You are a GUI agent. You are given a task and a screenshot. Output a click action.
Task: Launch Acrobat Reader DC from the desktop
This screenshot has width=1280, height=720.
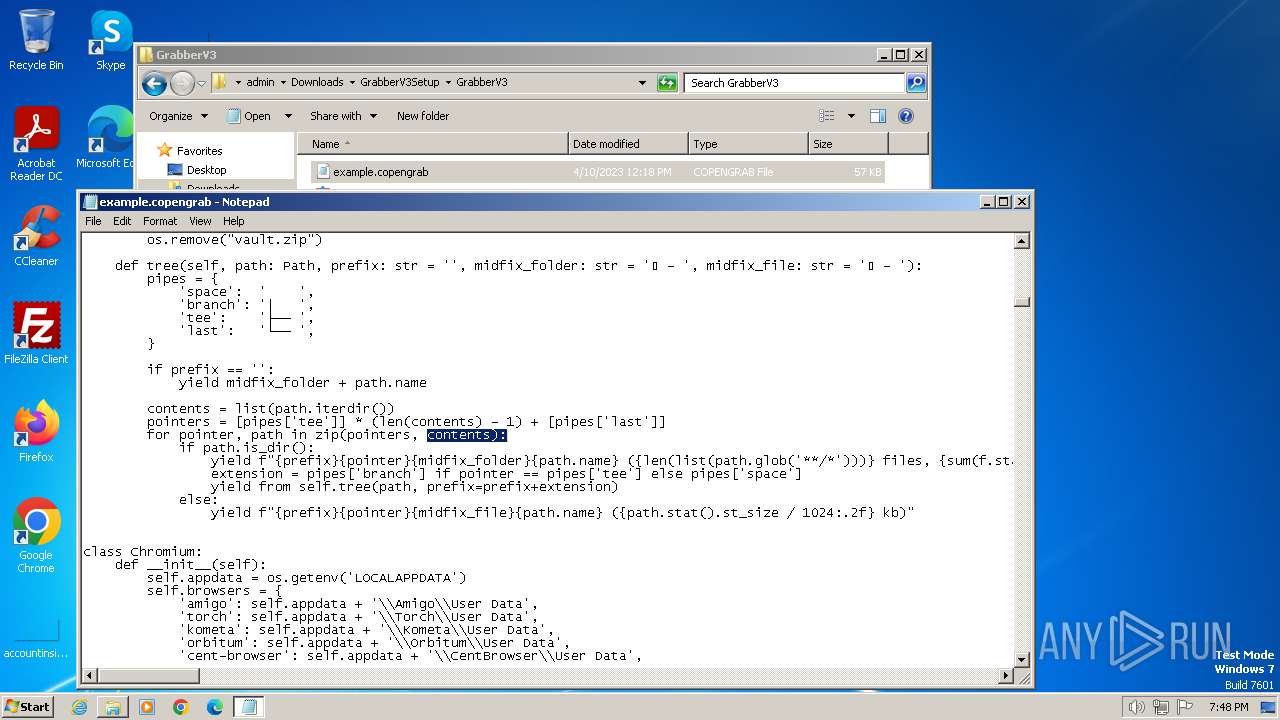point(36,144)
